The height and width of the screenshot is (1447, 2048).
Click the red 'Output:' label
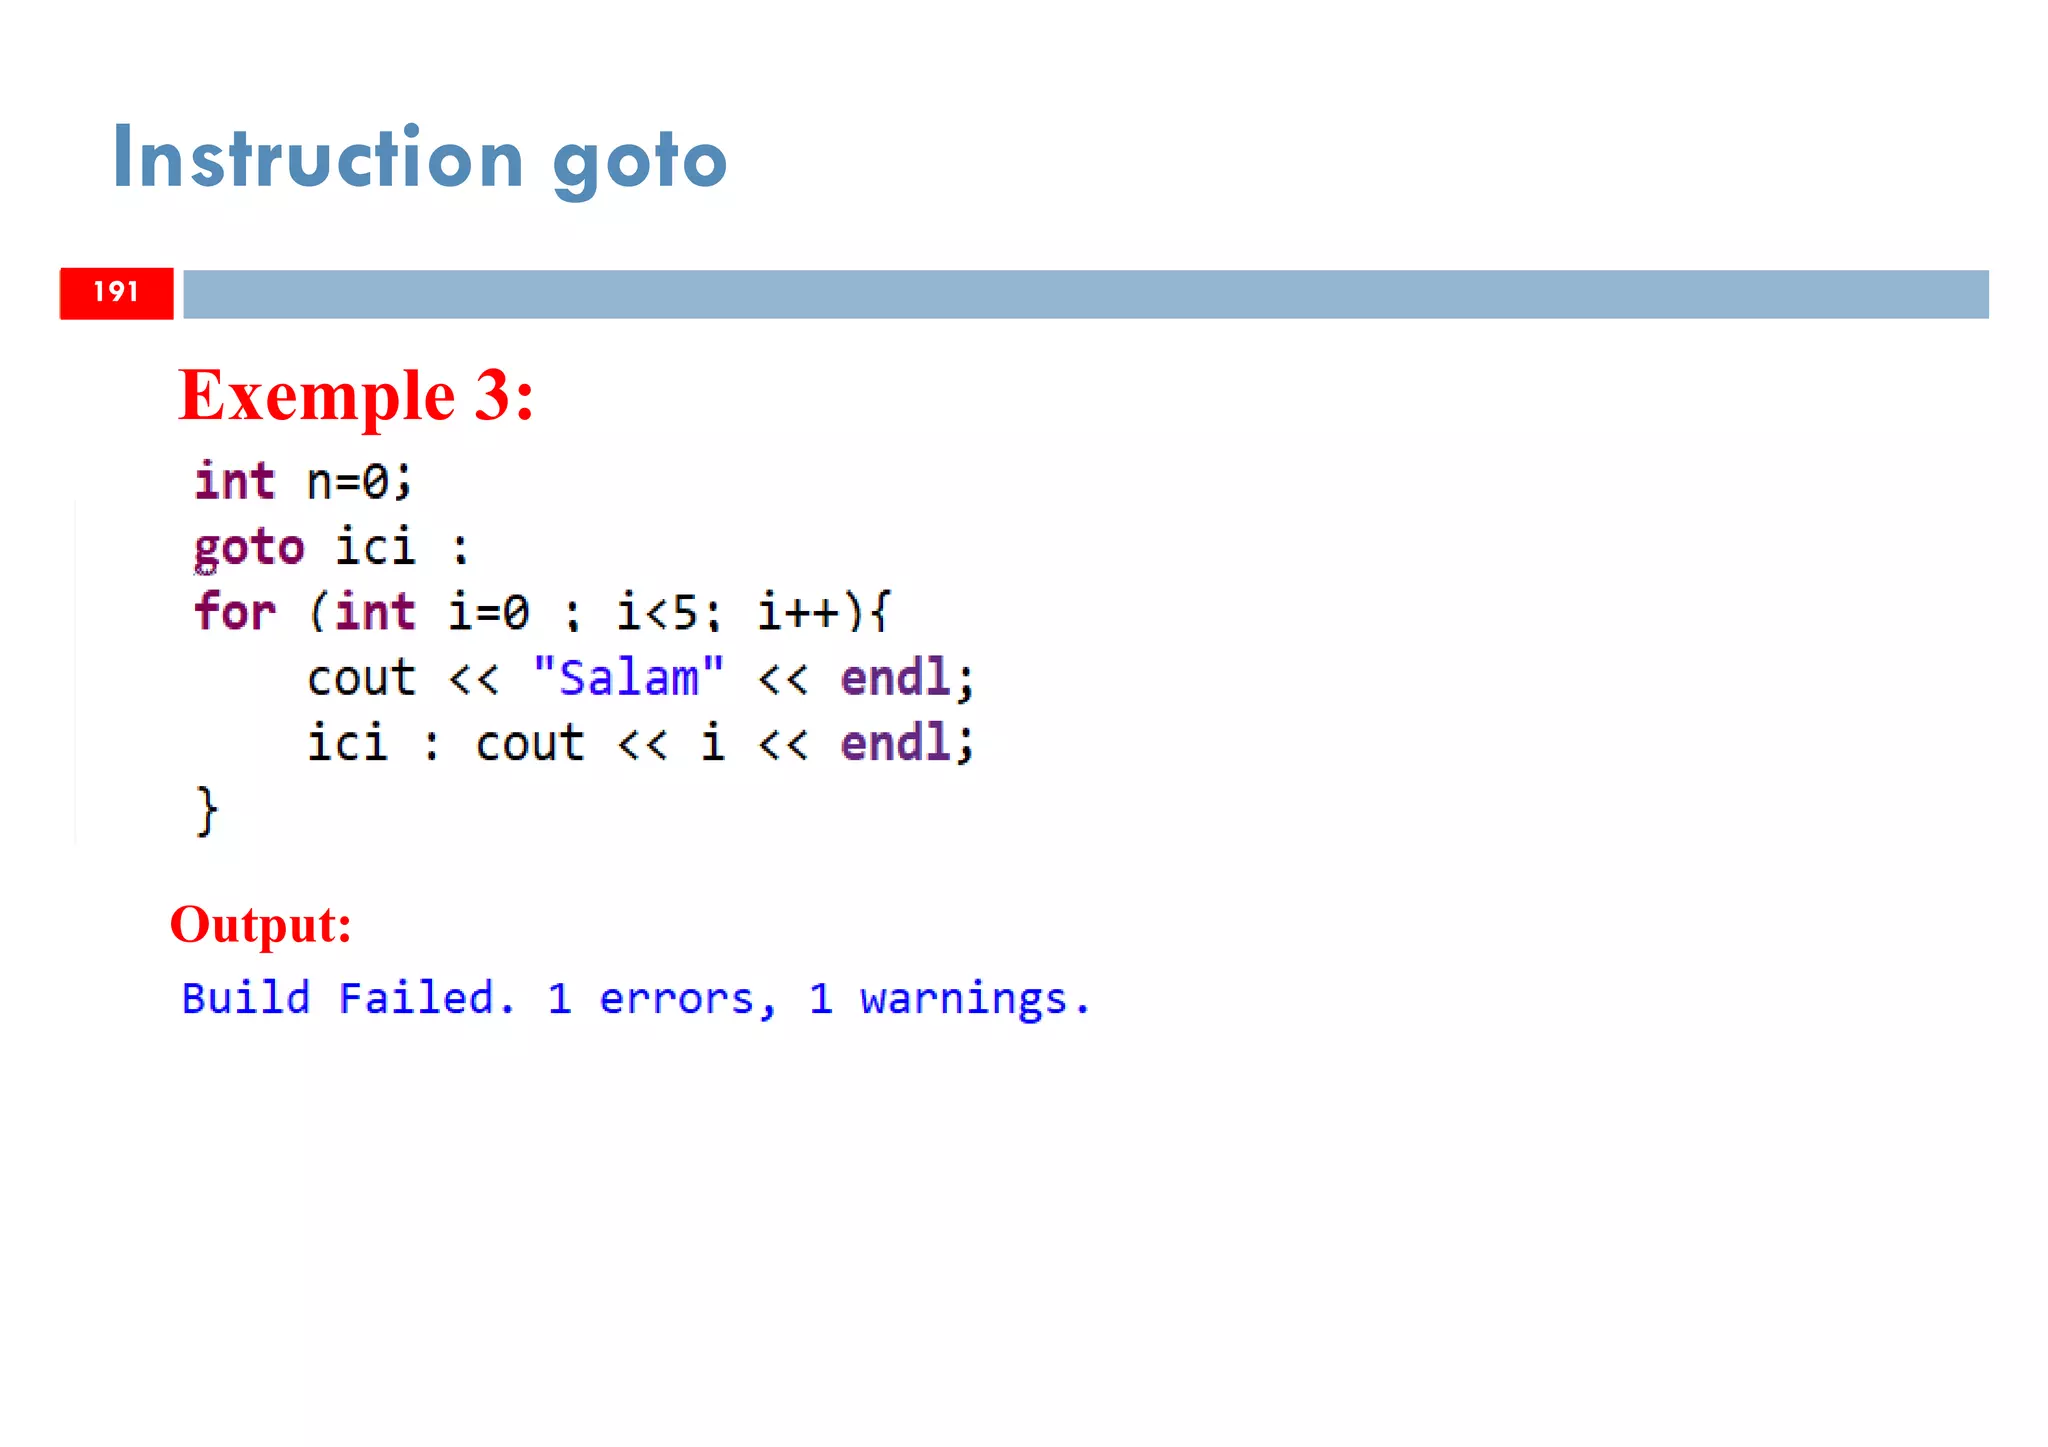[x=261, y=925]
